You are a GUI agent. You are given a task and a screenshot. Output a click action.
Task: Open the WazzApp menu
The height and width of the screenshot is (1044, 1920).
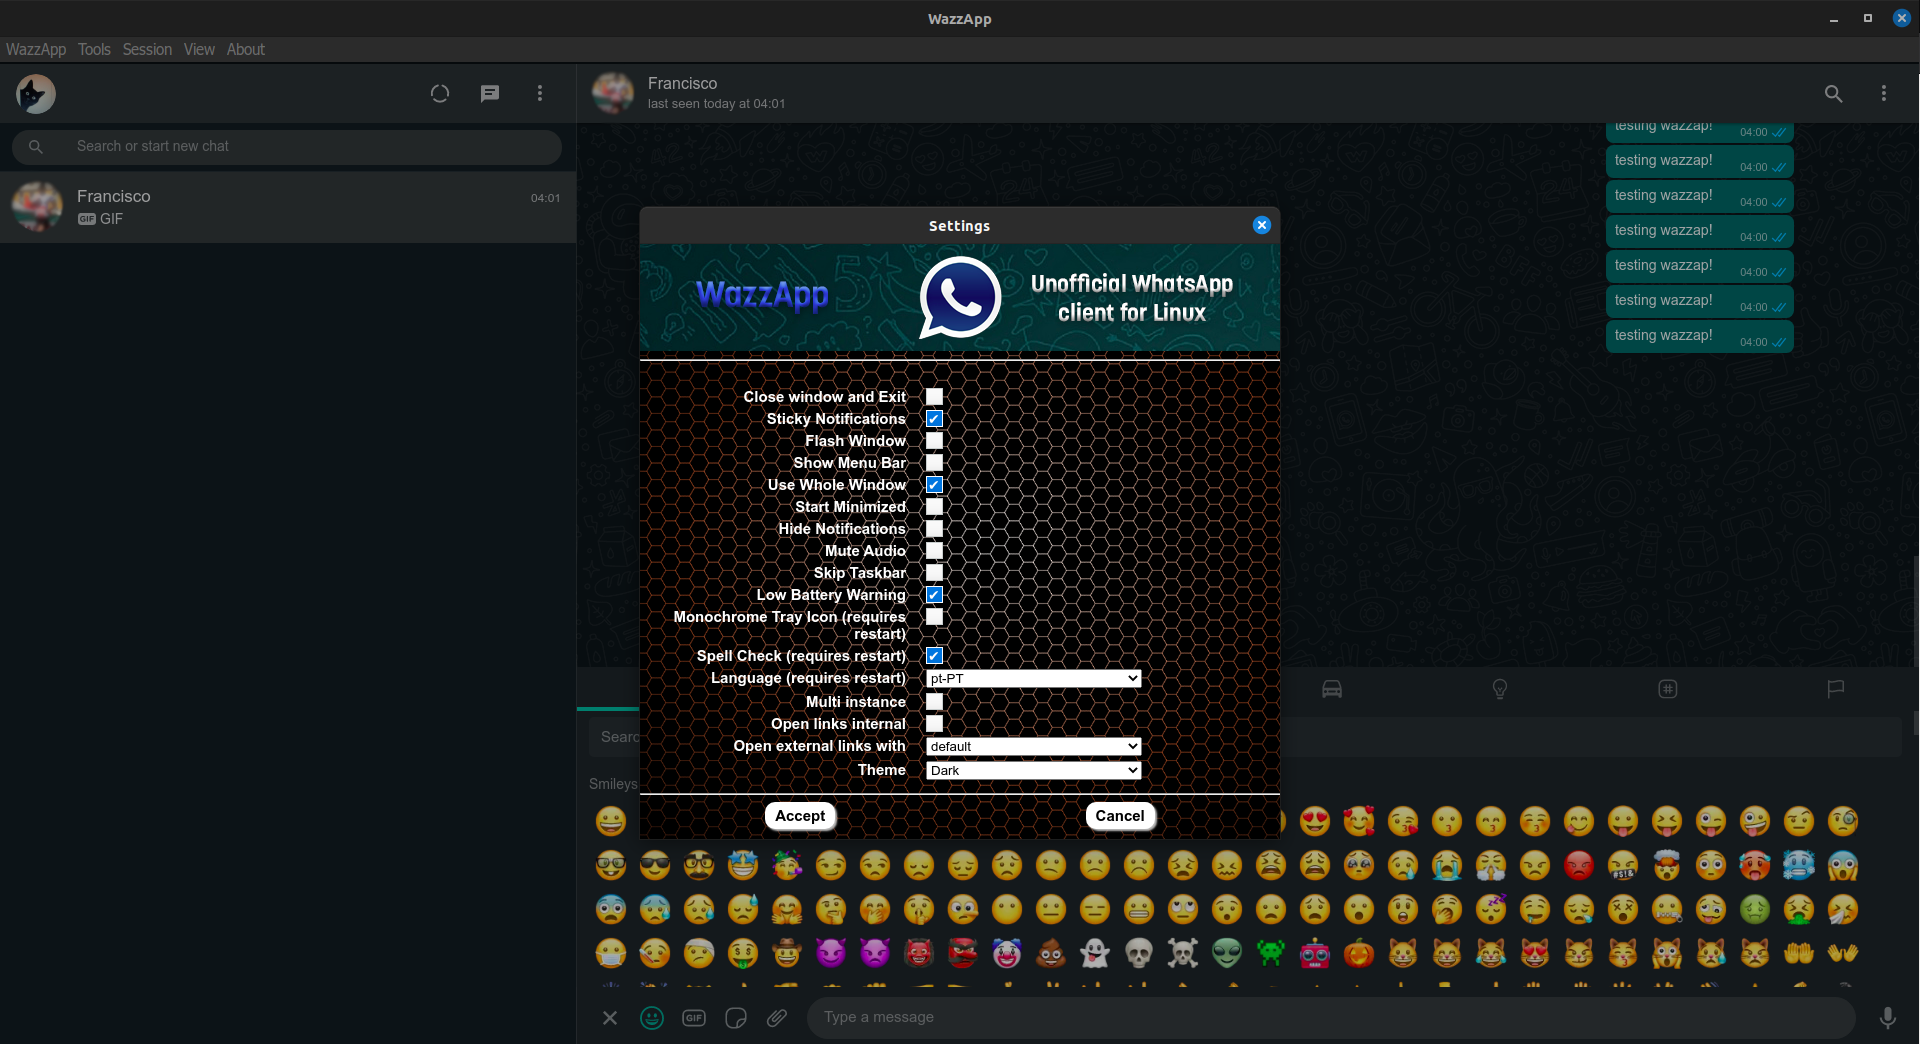pos(36,49)
